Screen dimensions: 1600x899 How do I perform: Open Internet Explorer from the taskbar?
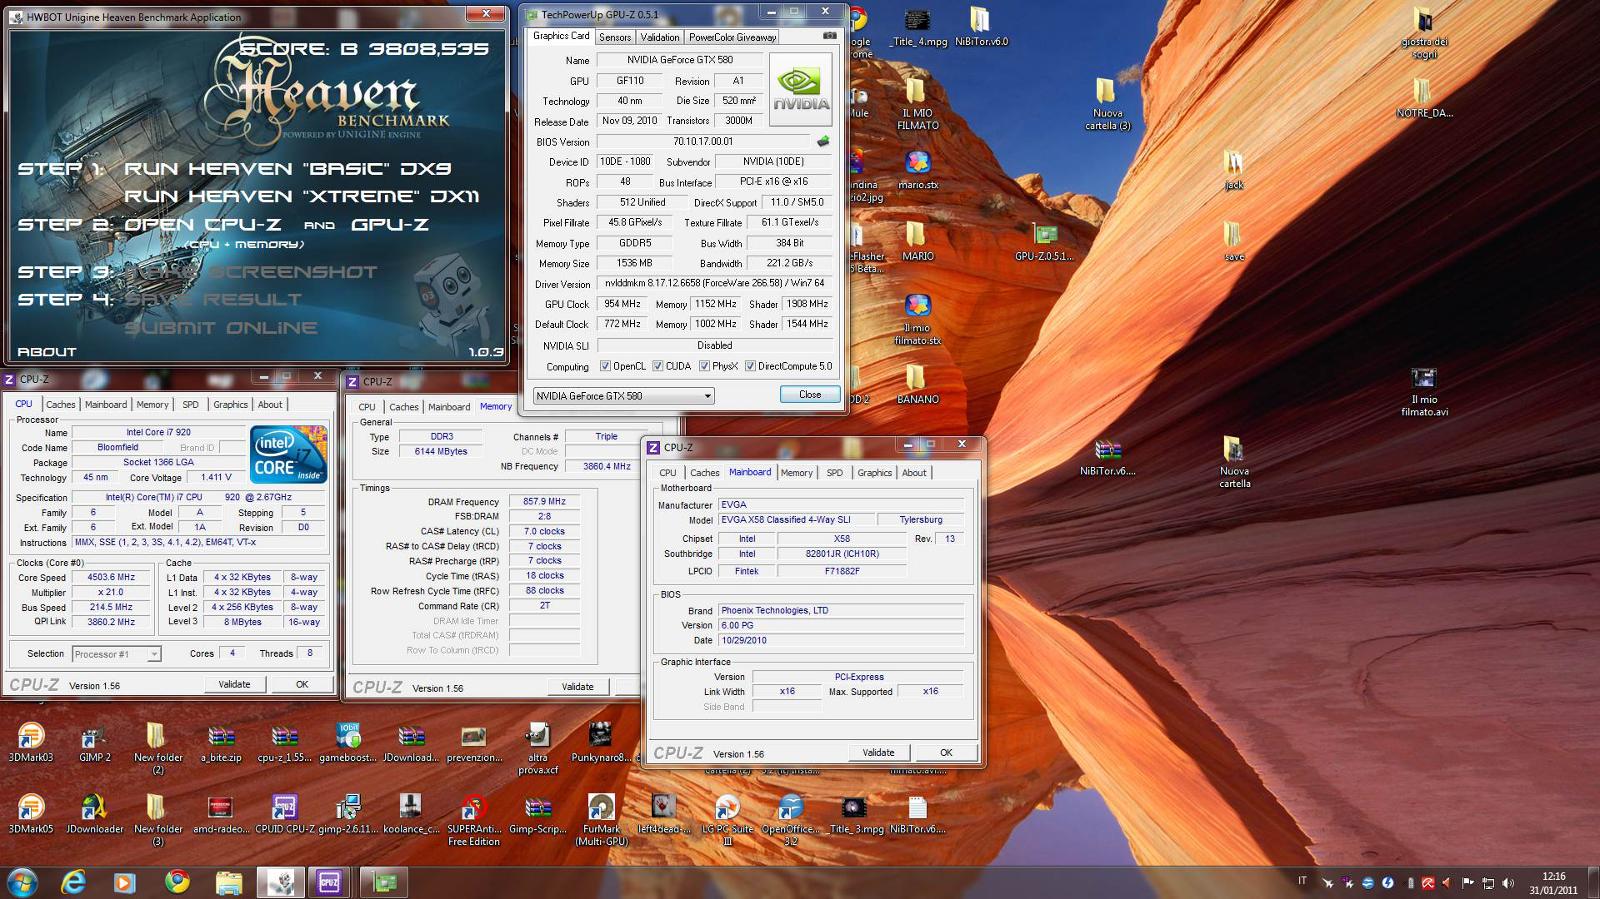pyautogui.click(x=73, y=882)
